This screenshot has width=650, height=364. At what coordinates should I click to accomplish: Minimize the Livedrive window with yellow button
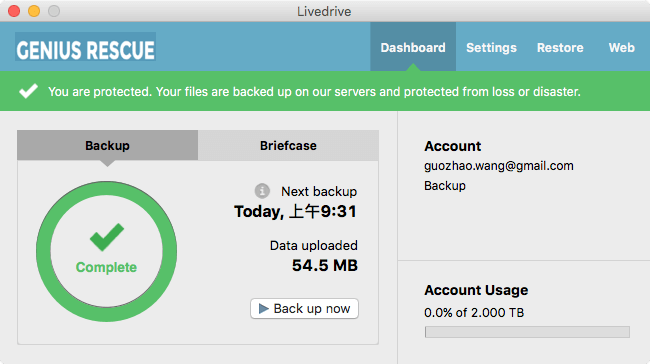click(34, 11)
